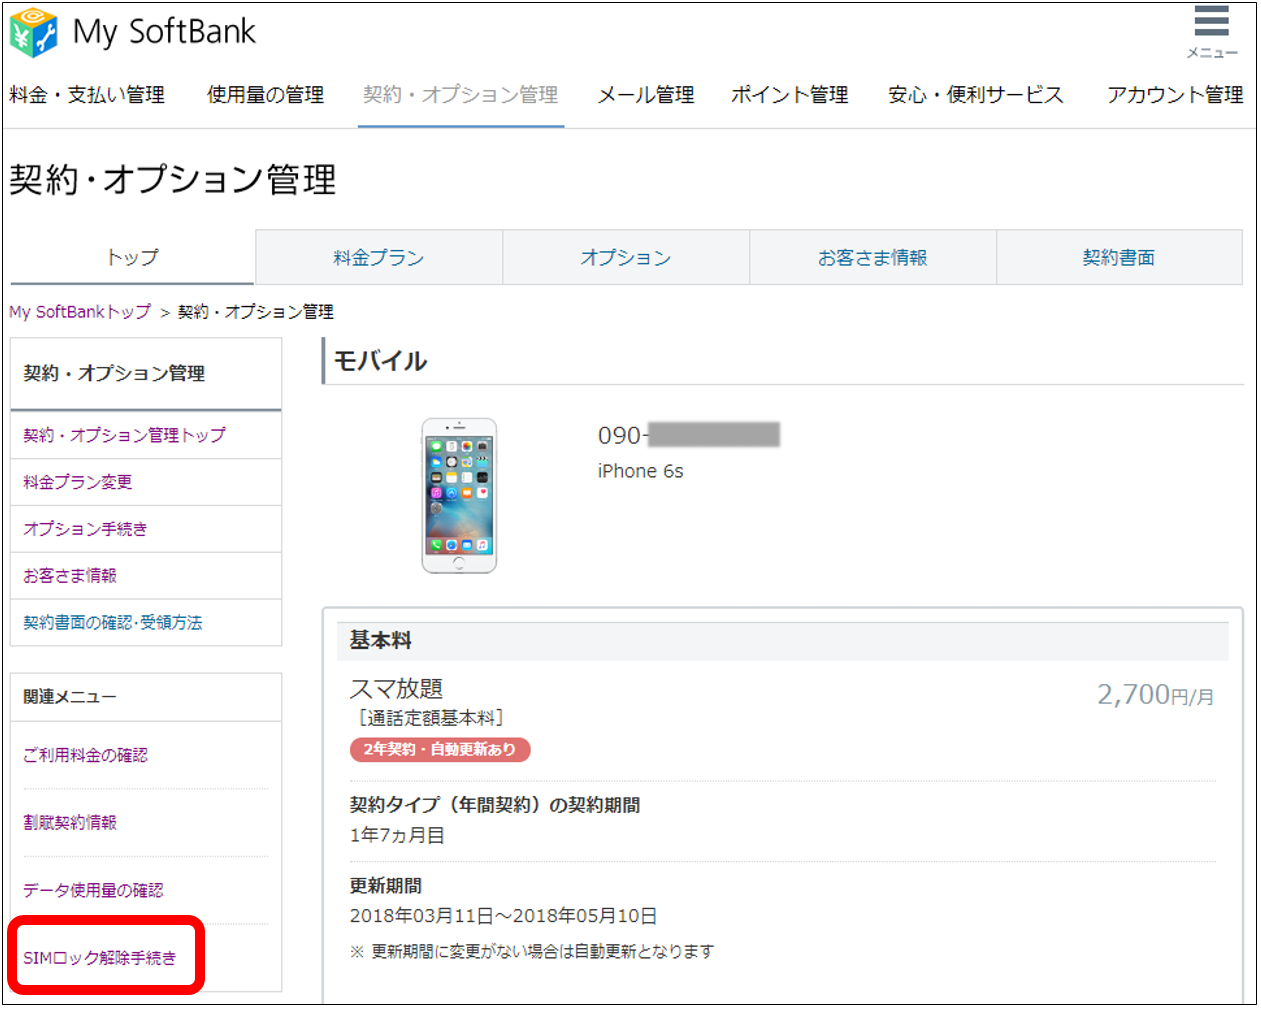Screen dimensions: 1261x1014
Task: Open データ使用量の確認 related menu link
Action: 93,890
